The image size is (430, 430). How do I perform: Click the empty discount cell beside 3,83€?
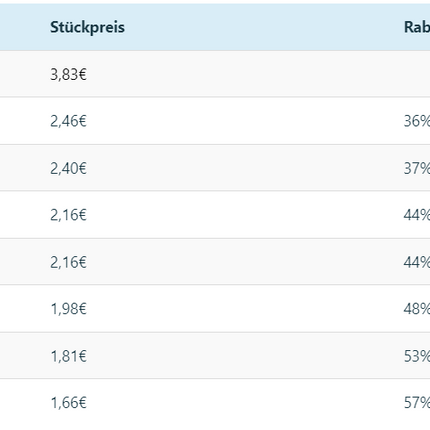pos(417,74)
